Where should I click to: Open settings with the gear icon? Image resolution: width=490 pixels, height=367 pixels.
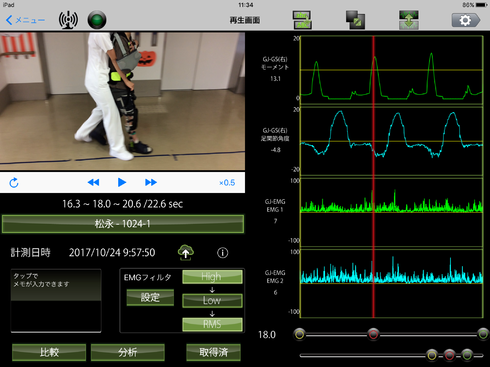click(466, 20)
